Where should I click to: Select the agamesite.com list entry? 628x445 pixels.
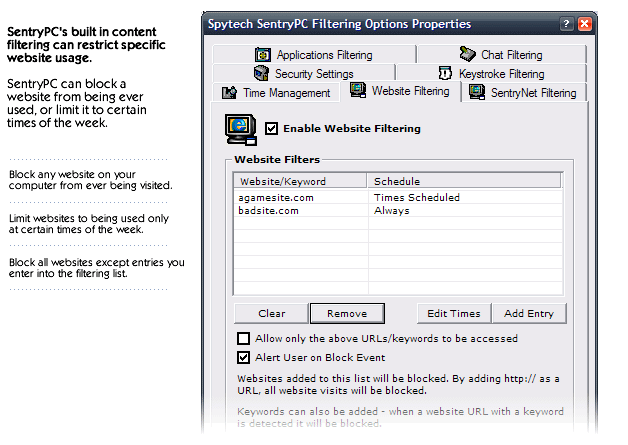398,197
